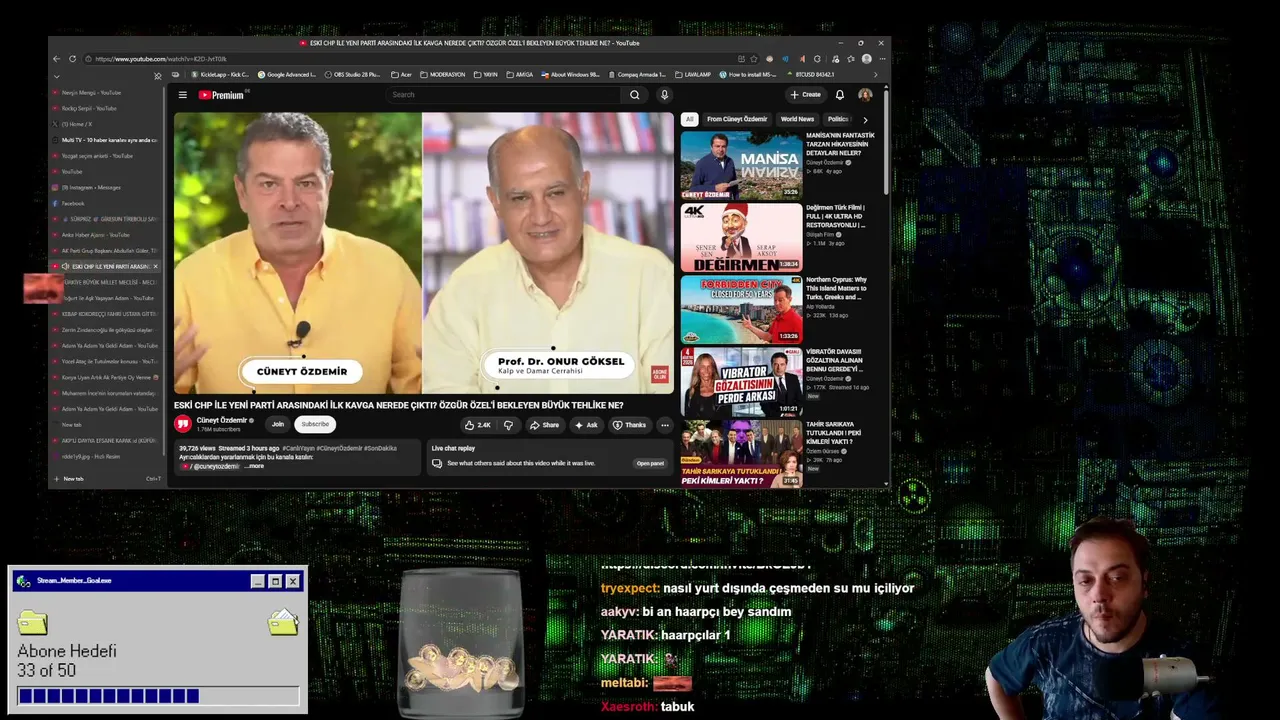Open the live chat replay panel
The image size is (1280, 720).
[650, 463]
